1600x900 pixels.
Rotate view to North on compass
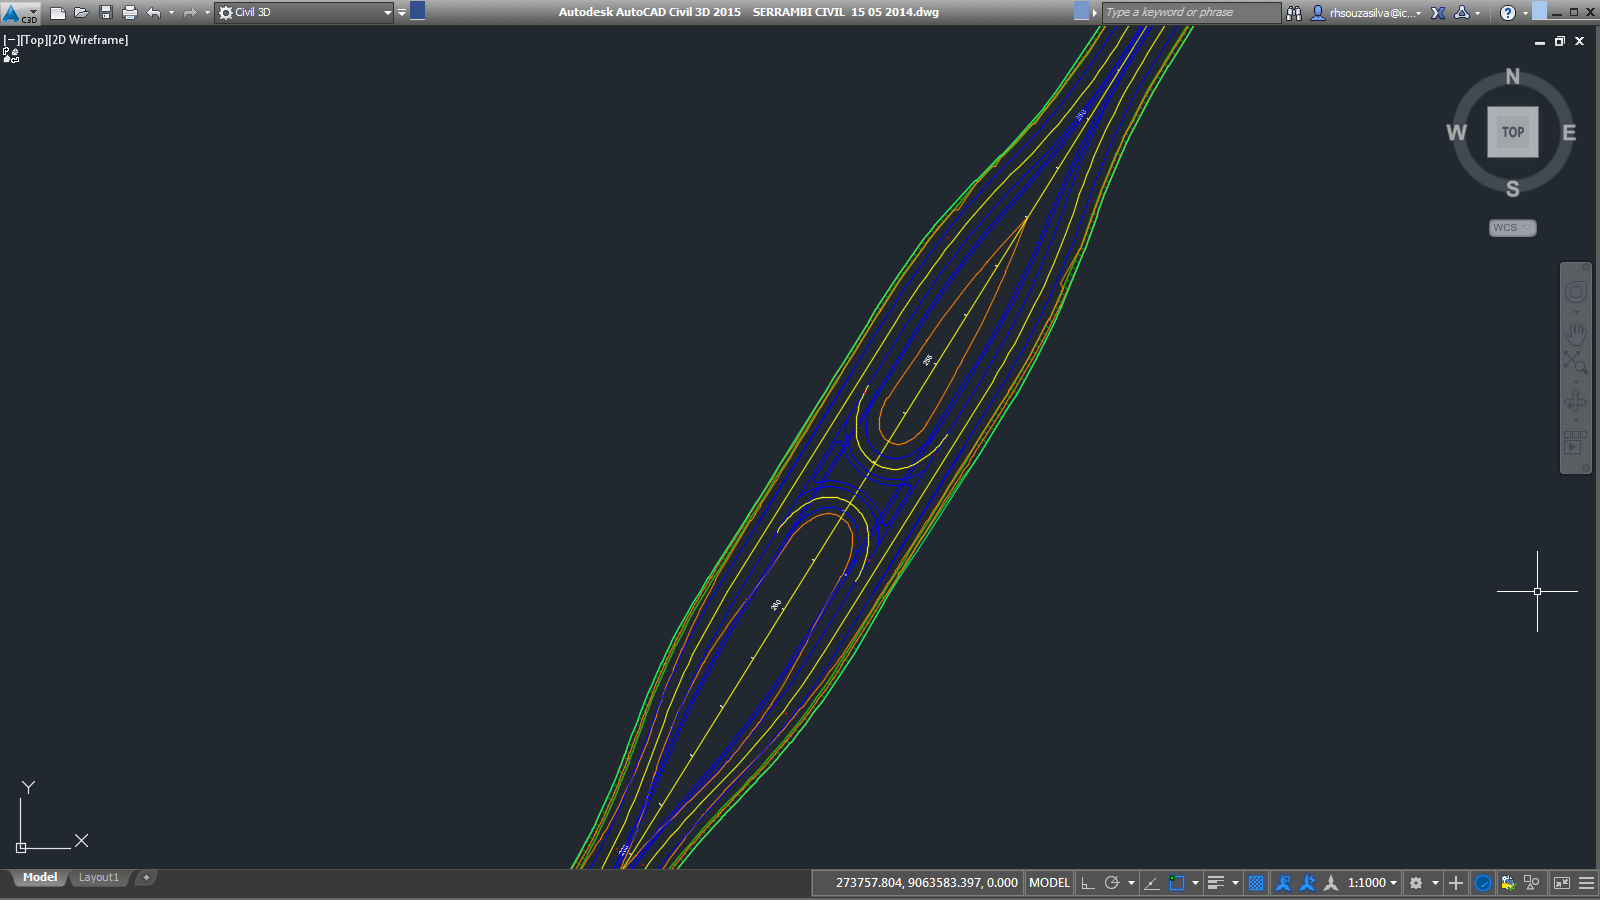pos(1512,76)
